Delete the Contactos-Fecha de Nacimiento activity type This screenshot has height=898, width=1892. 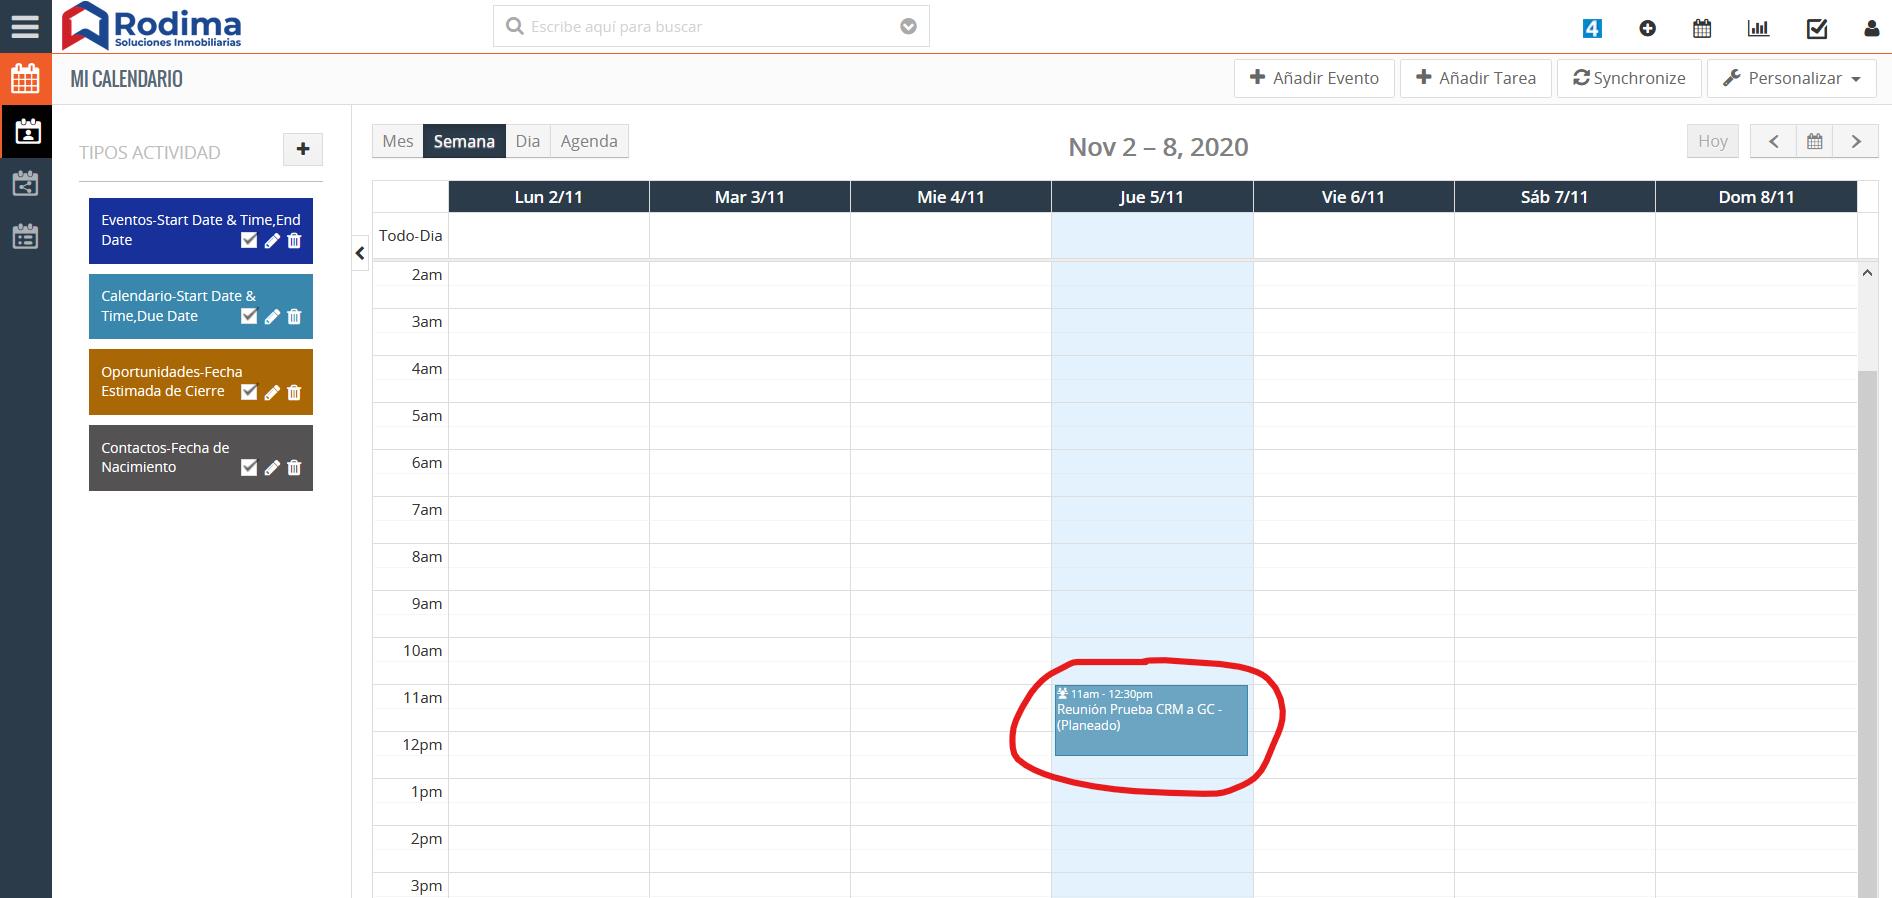pos(294,468)
